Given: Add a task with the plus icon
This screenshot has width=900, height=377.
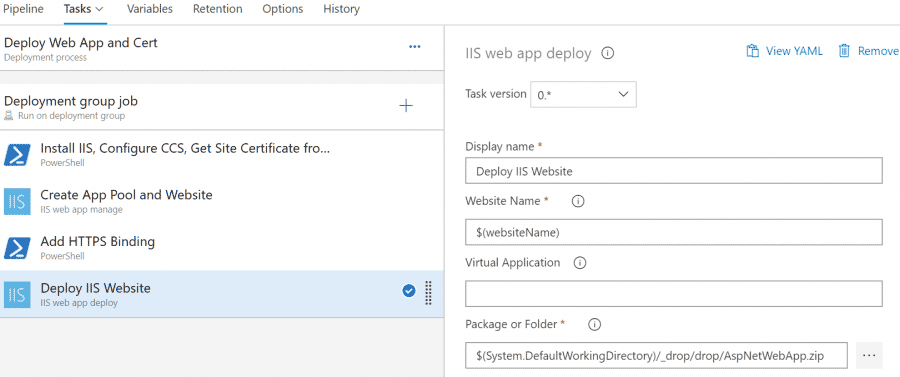Looking at the screenshot, I should tap(406, 106).
